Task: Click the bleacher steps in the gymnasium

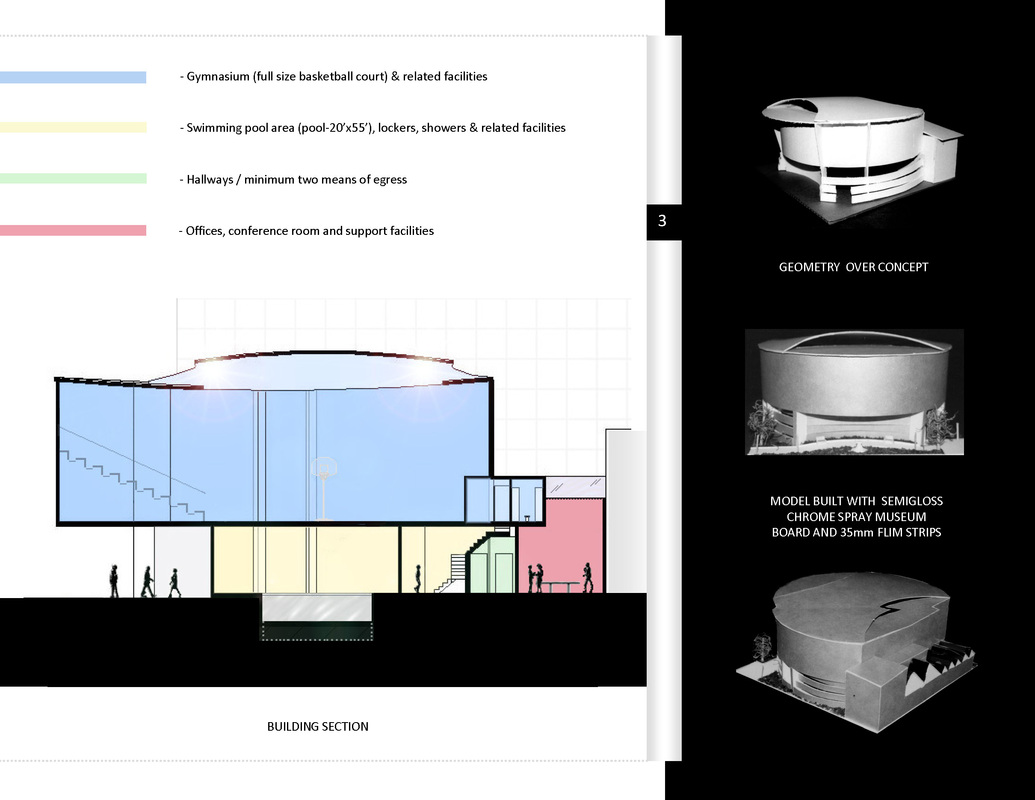Action: 132,484
